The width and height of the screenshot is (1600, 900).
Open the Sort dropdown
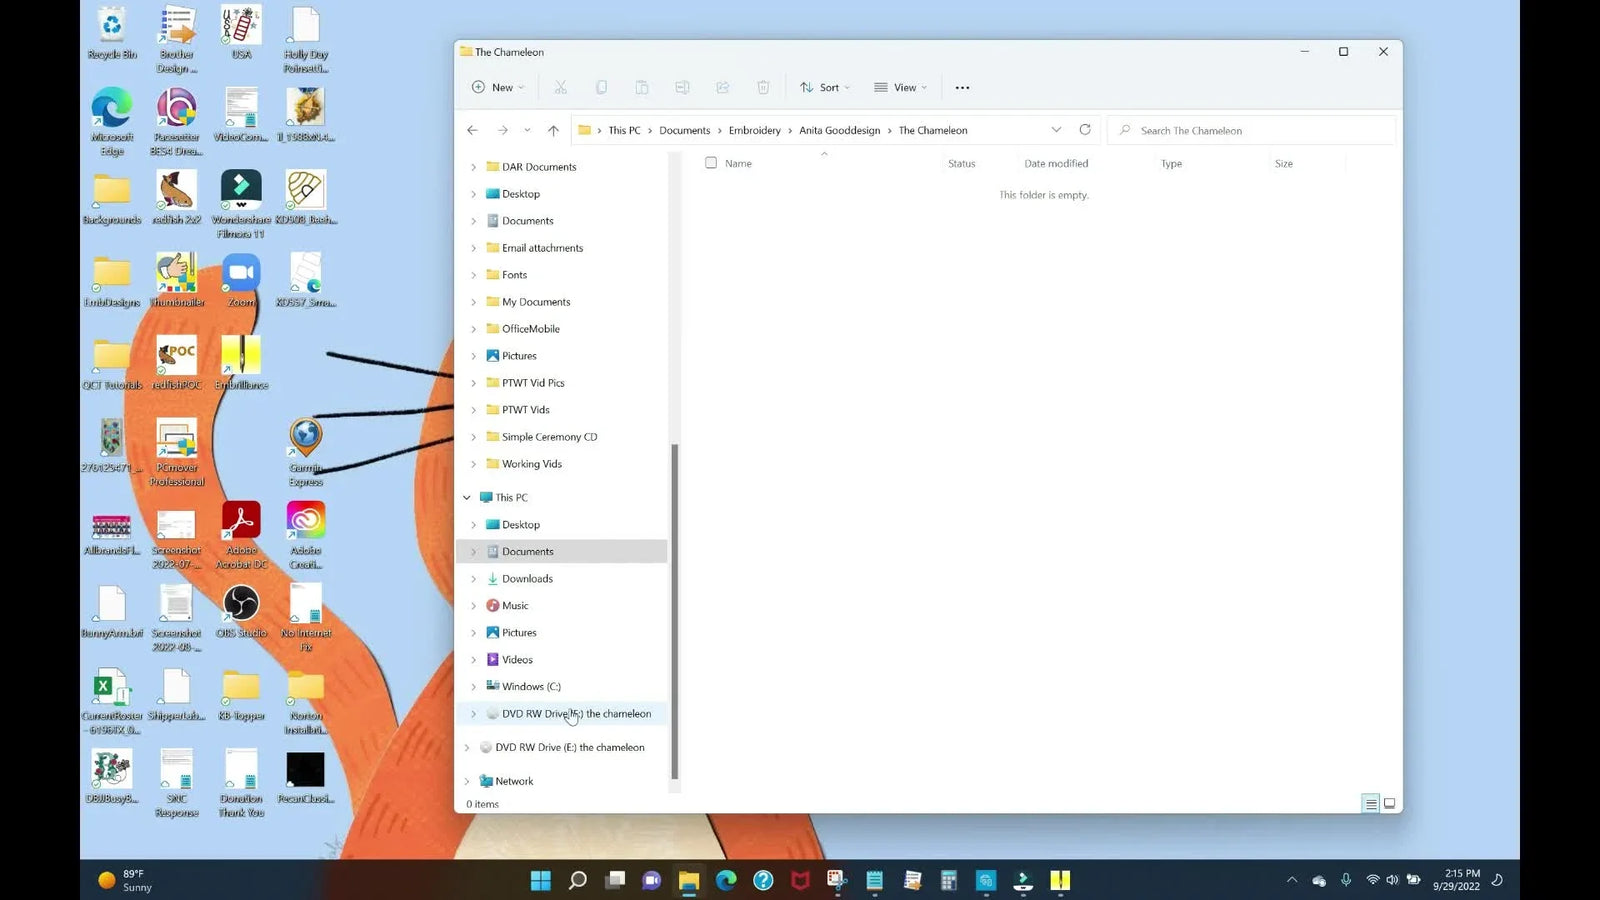click(824, 87)
